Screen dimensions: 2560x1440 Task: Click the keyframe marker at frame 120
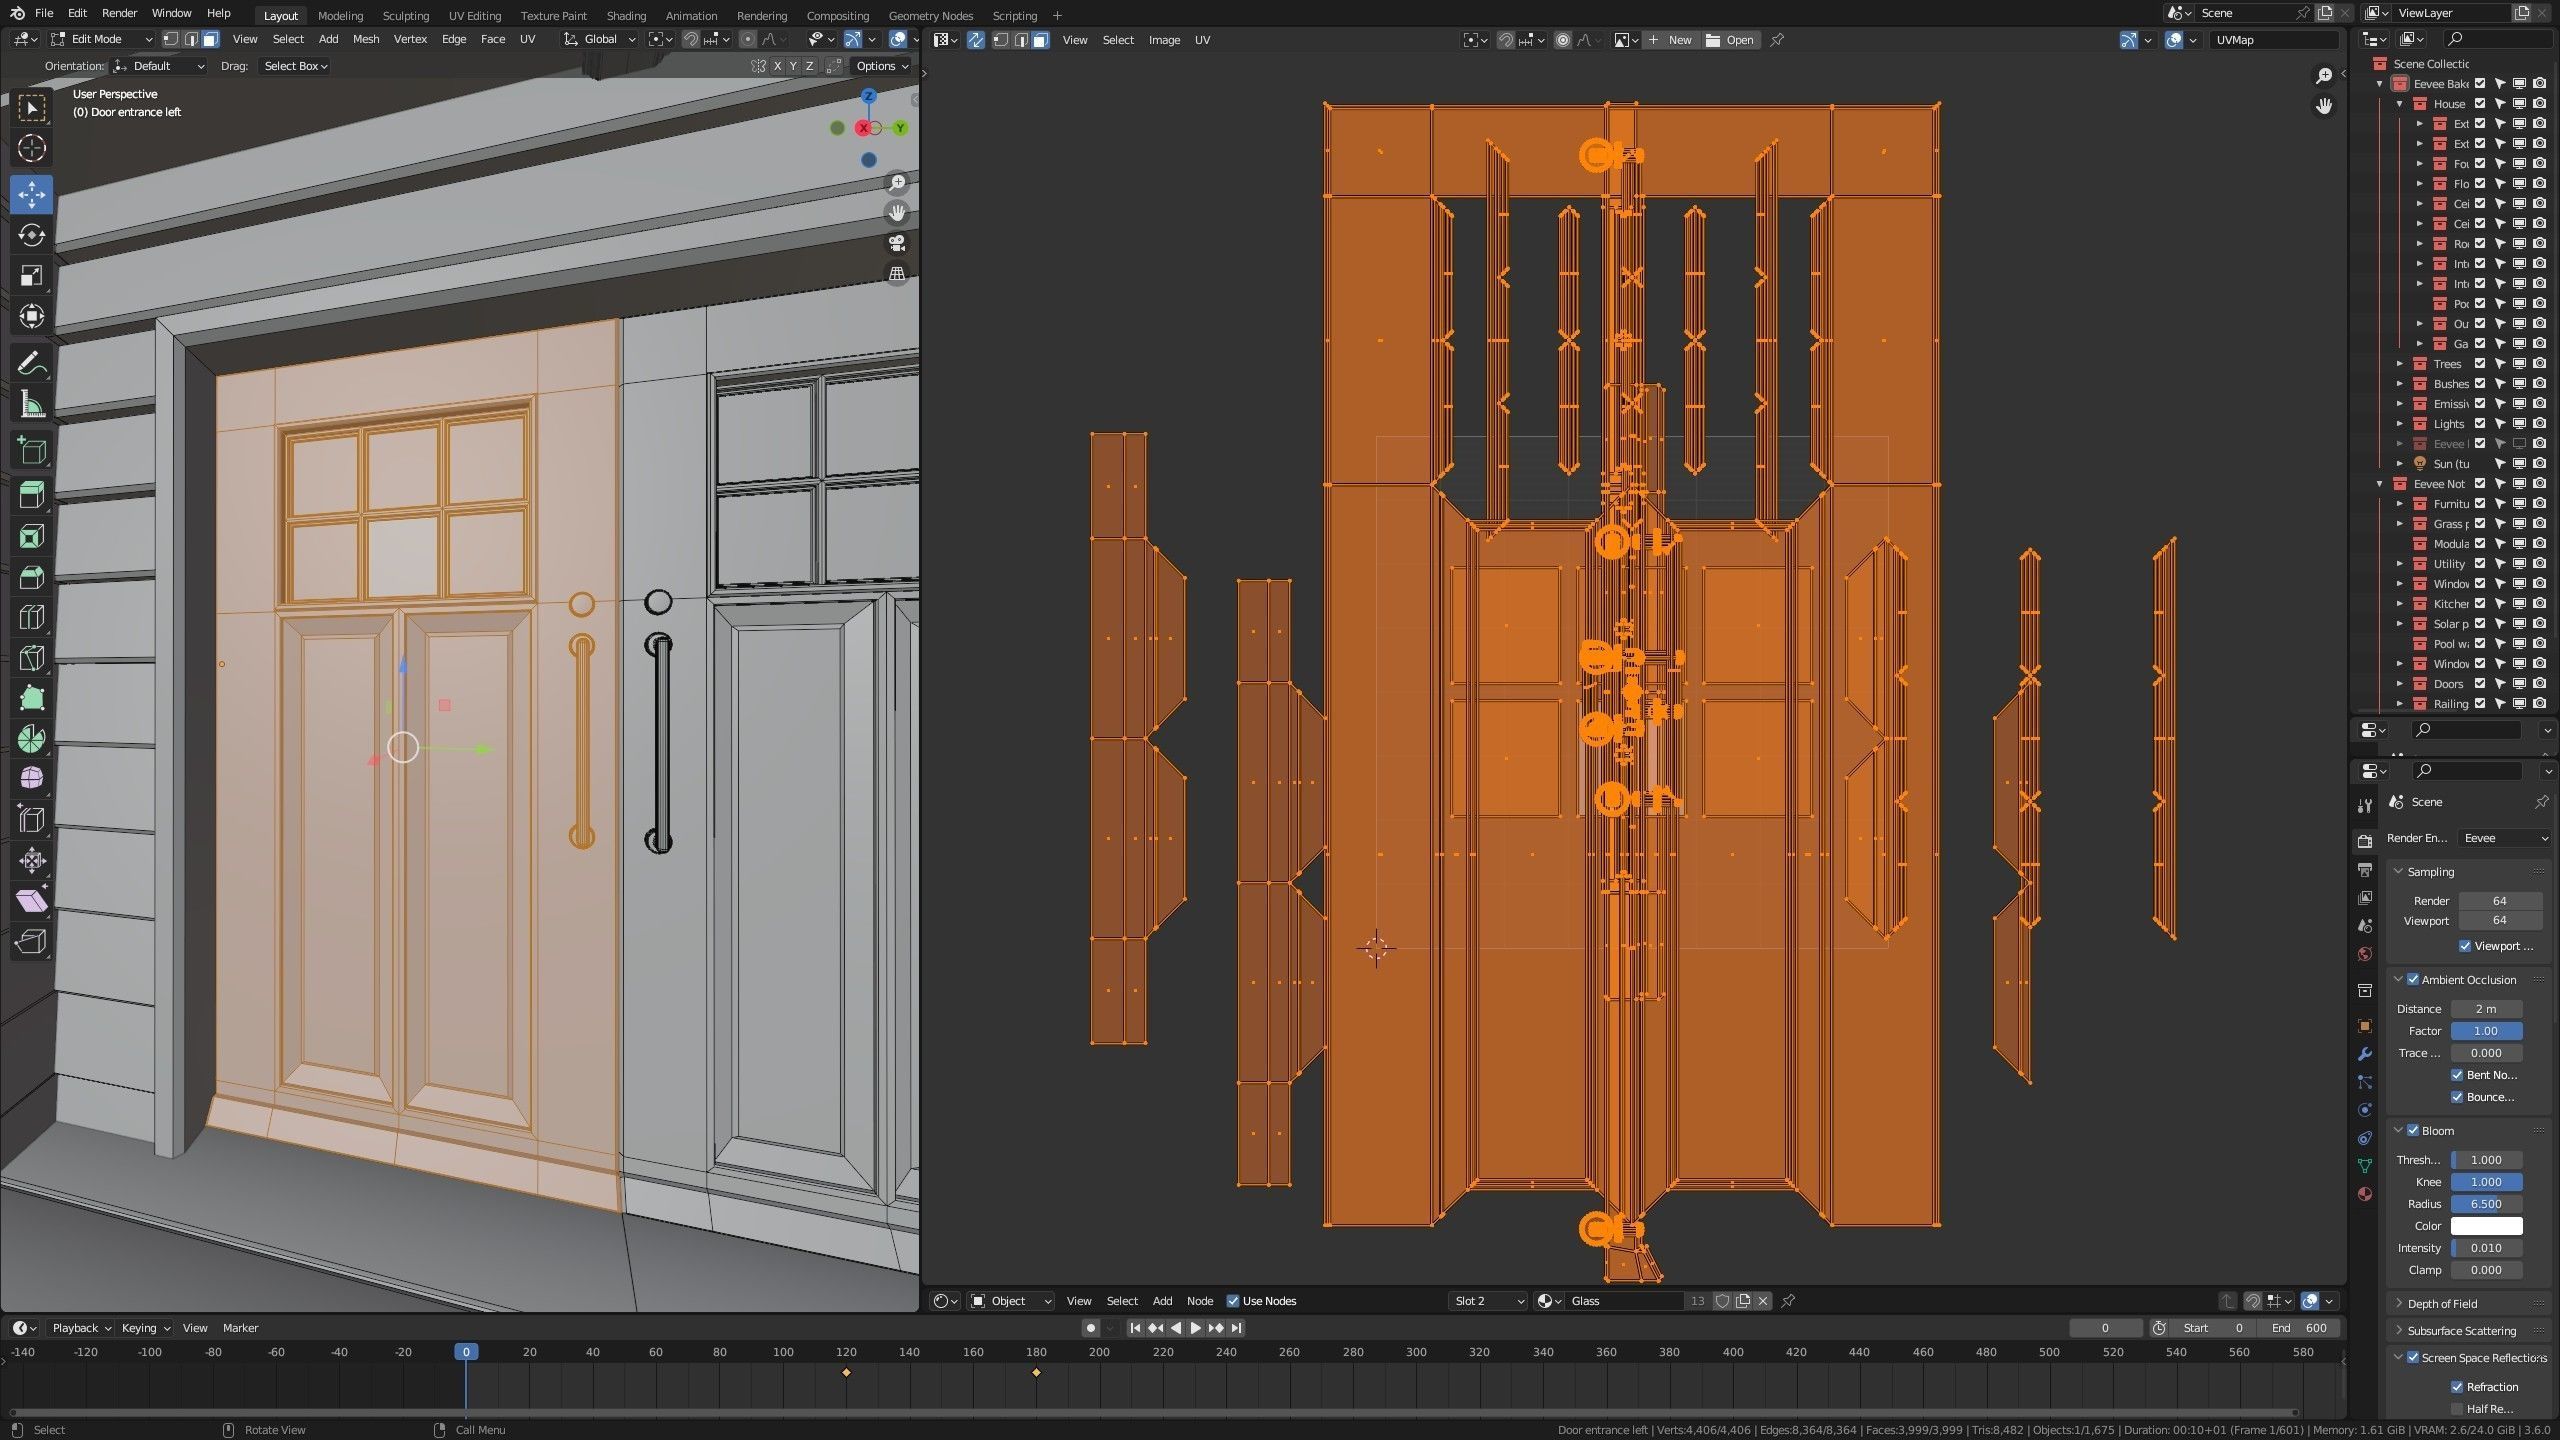pyautogui.click(x=846, y=1372)
